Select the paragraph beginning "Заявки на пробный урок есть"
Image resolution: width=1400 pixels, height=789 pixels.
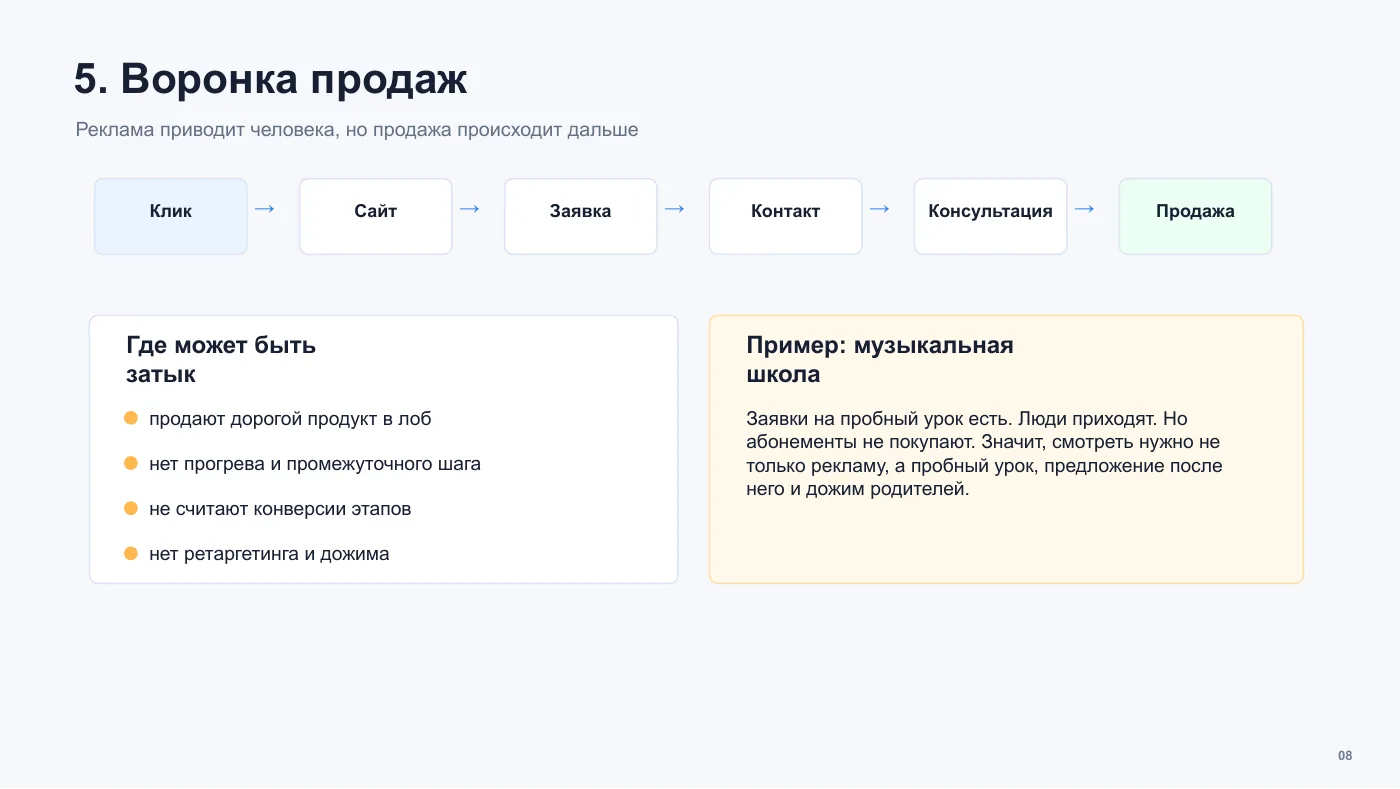984,454
